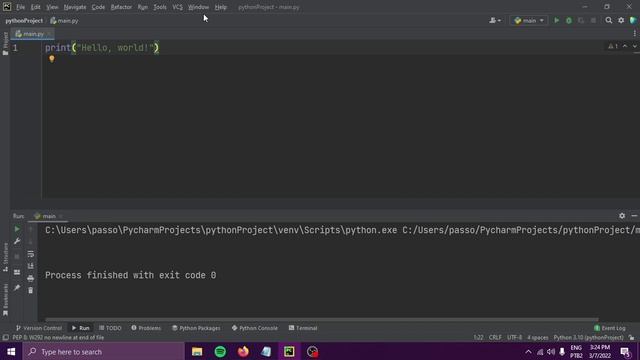The height and width of the screenshot is (360, 640).
Task: Click the Run console horizontal scrollbar
Action: [322, 320]
